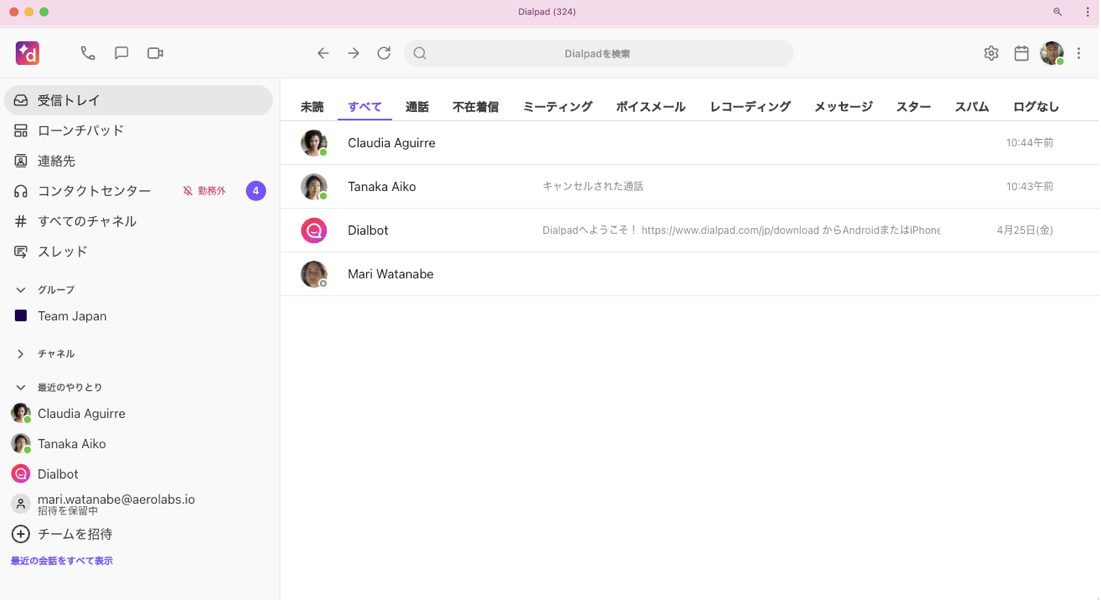Go forward with the right arrow
The height and width of the screenshot is (600, 1101).
click(353, 53)
